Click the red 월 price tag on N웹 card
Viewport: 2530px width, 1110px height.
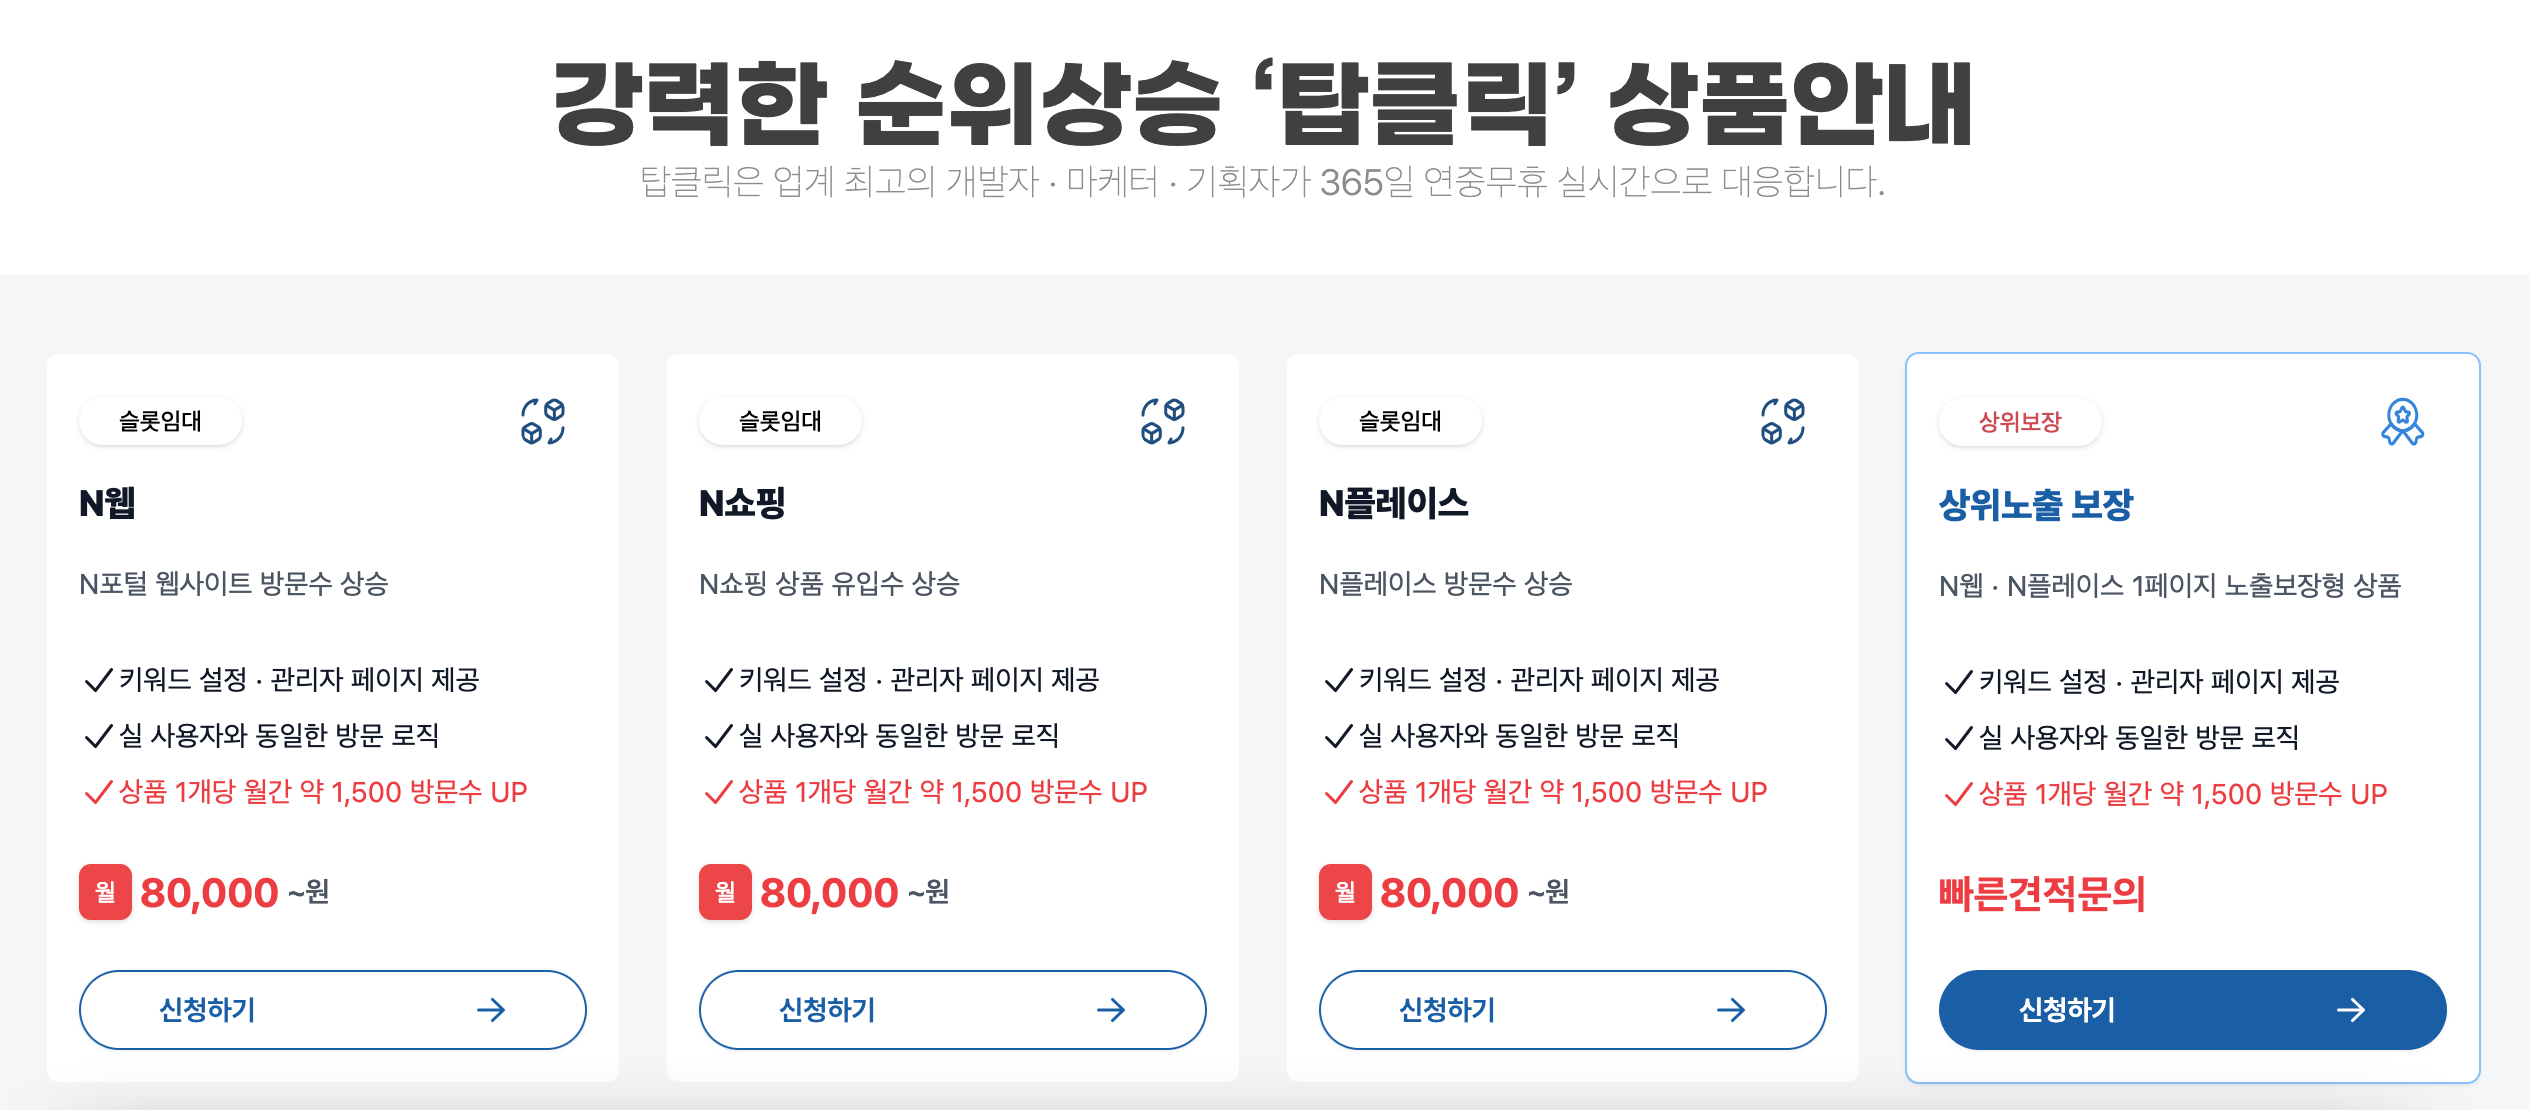click(x=105, y=891)
